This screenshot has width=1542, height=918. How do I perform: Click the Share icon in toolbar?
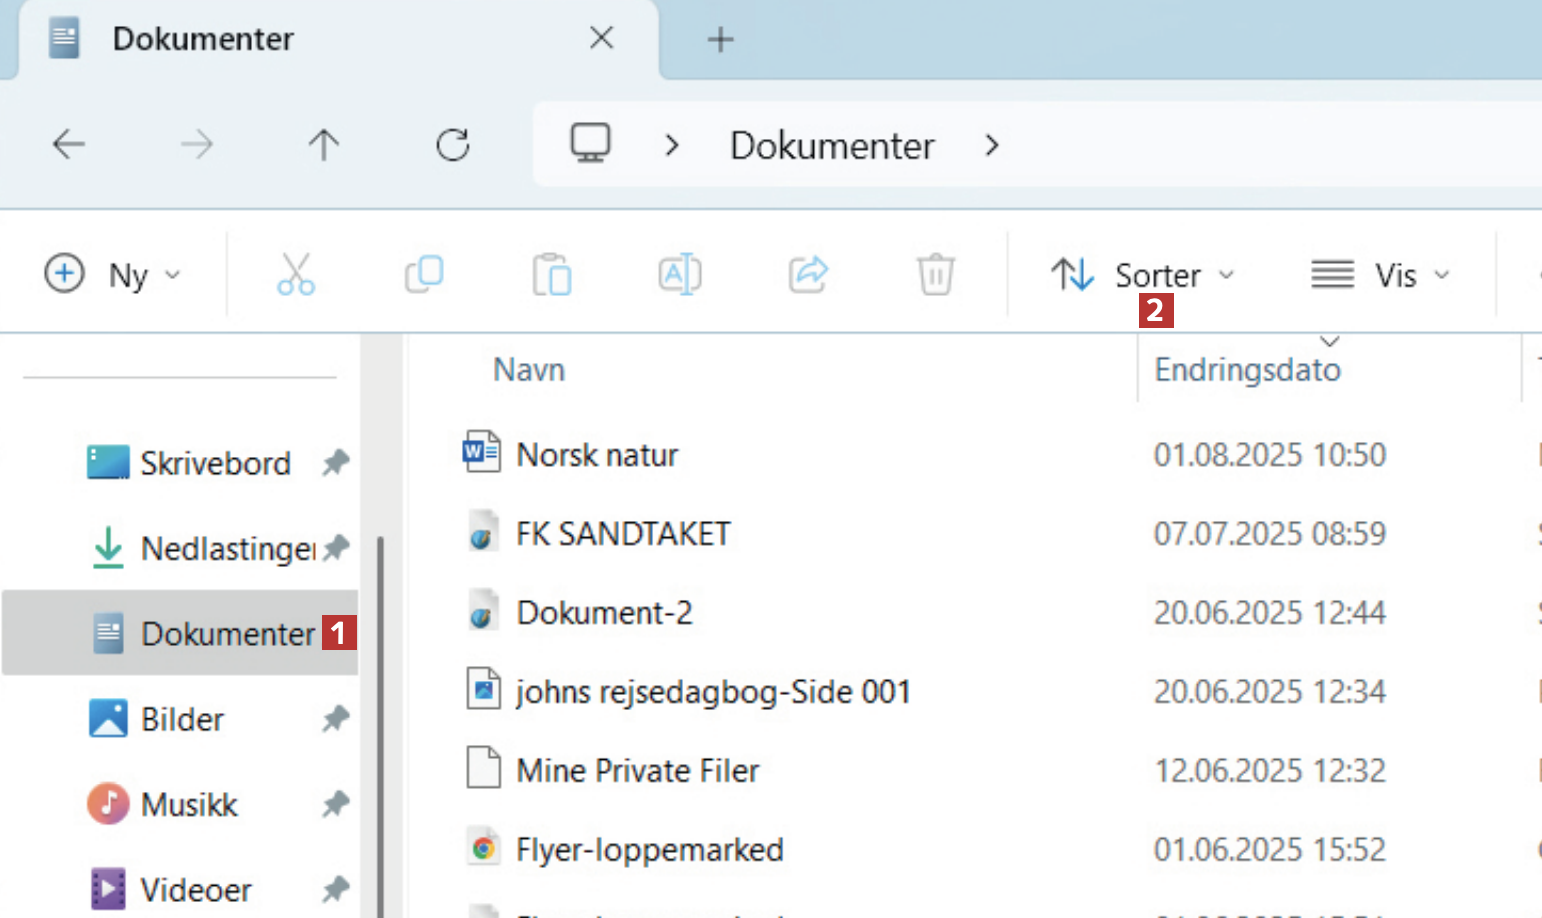tap(808, 274)
